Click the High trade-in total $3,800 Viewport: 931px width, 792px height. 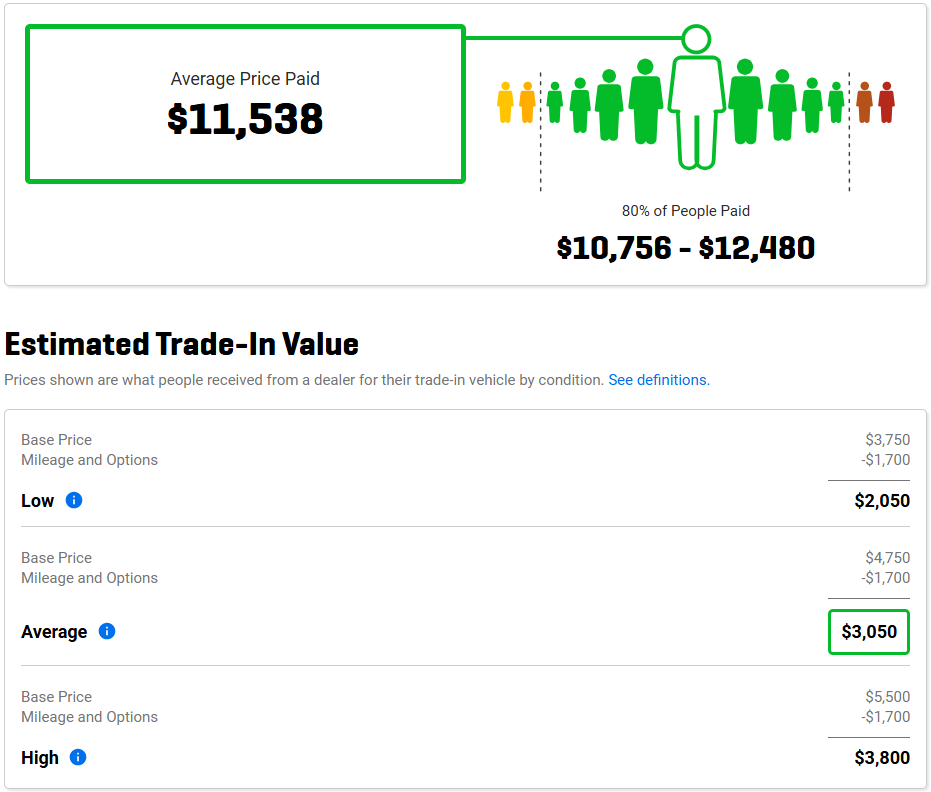882,758
